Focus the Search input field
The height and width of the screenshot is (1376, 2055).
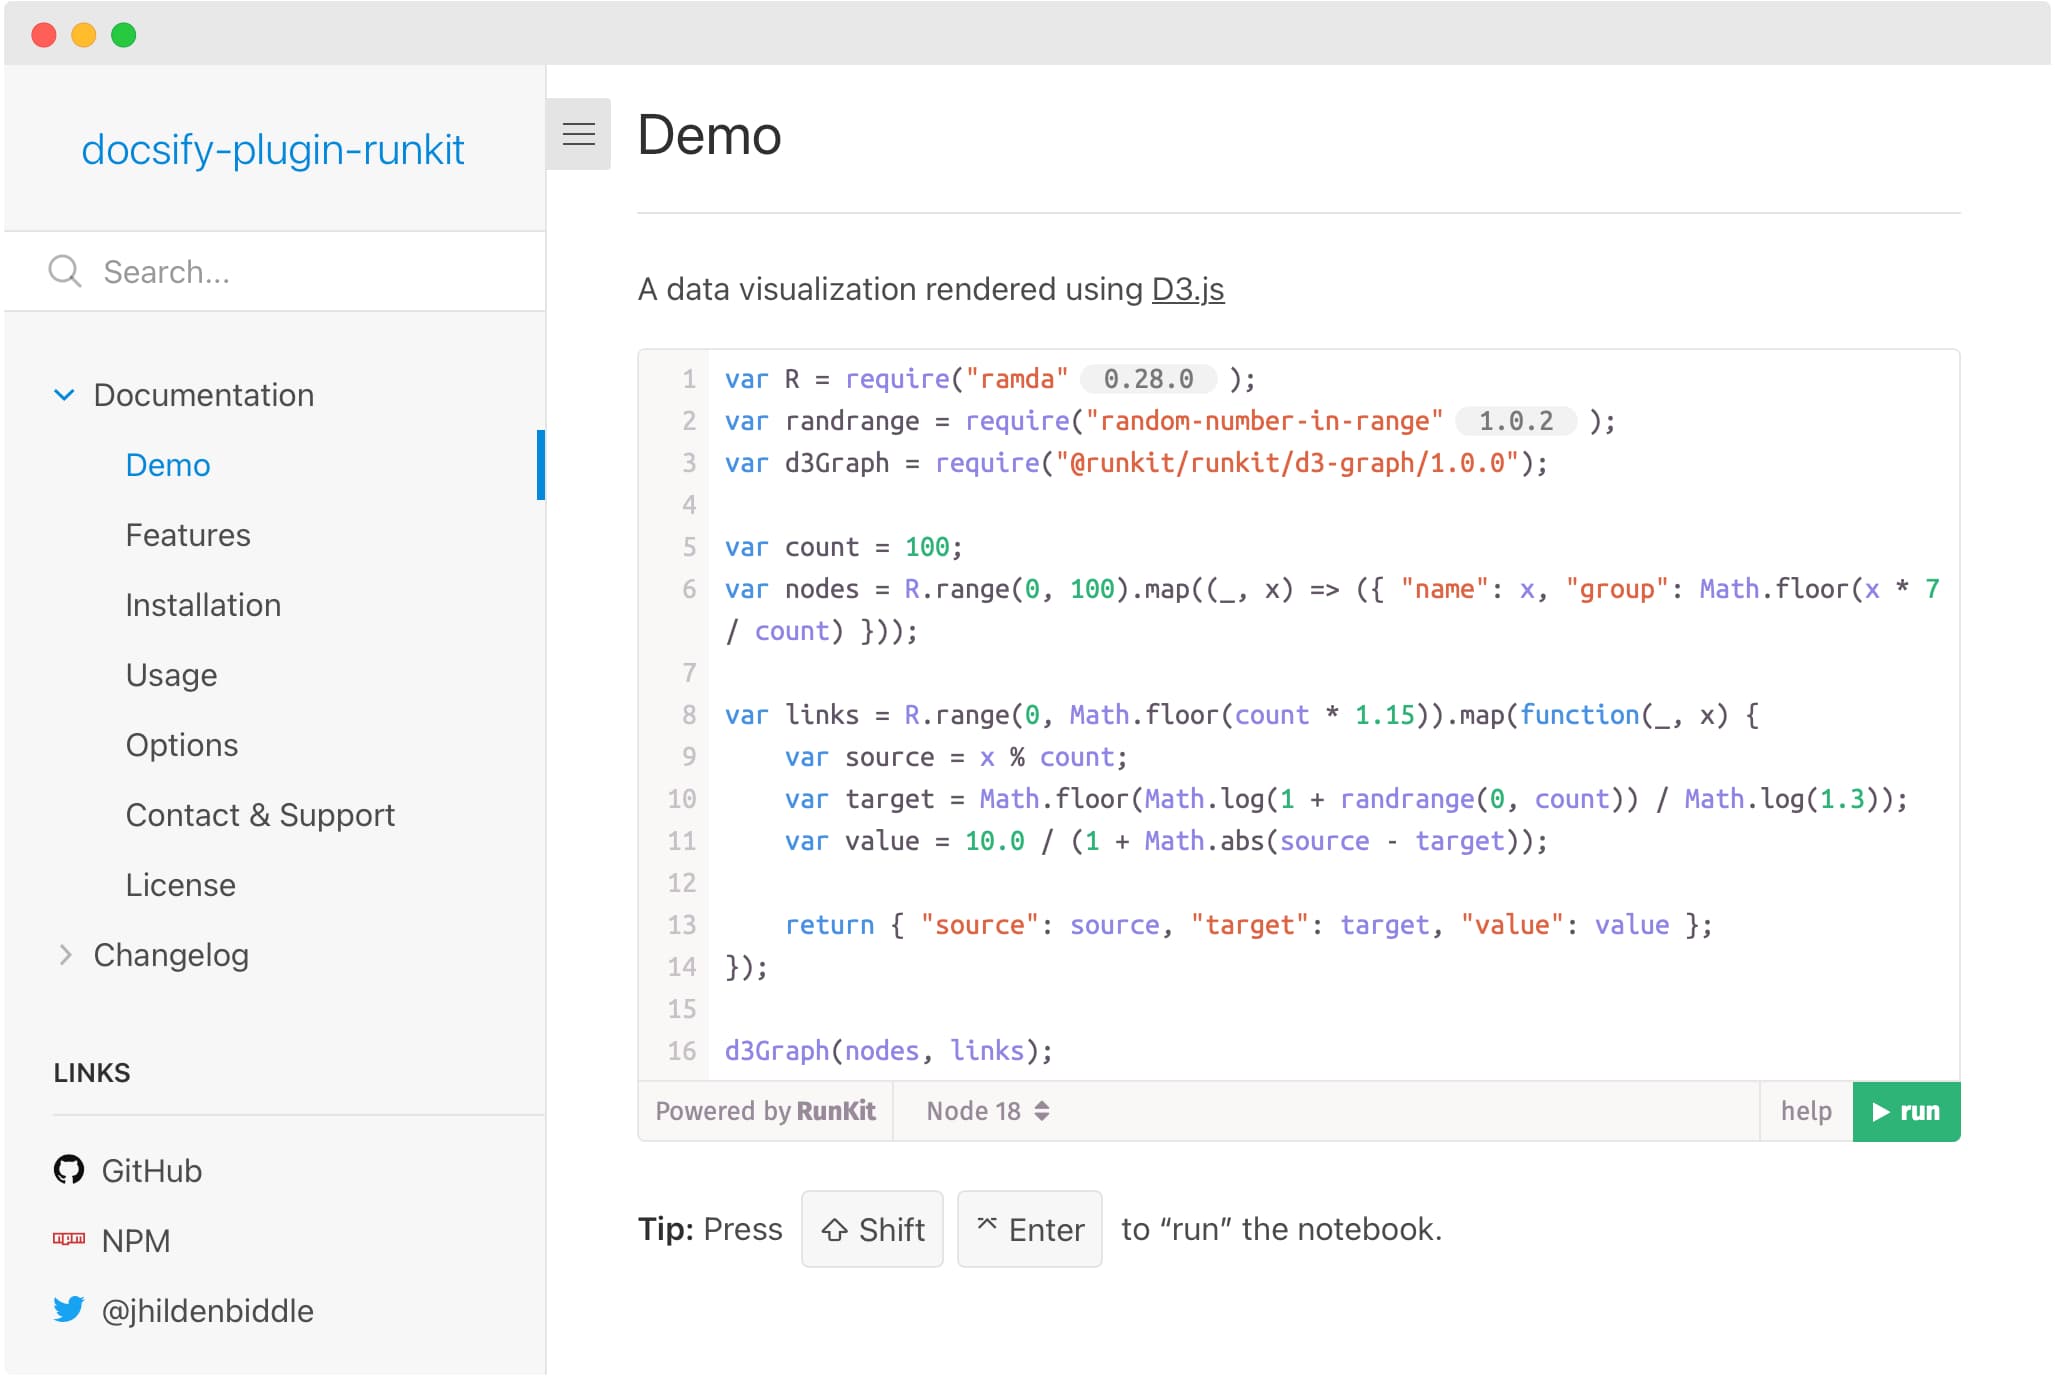pos(300,271)
